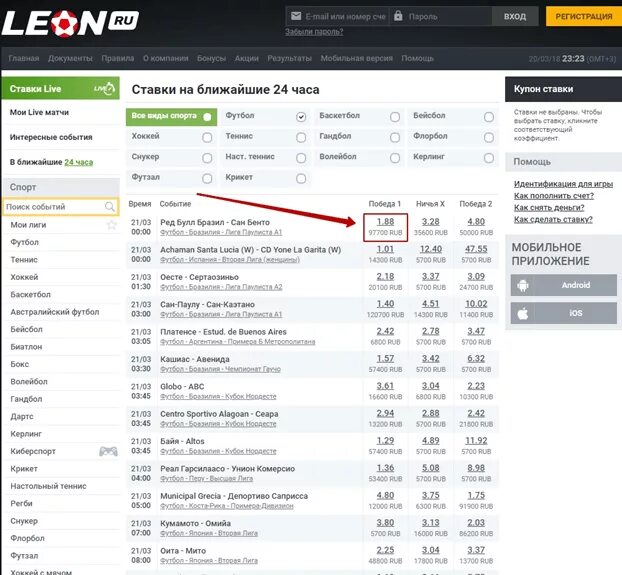Open Как сделать ставку? link
The height and width of the screenshot is (575, 622).
[553, 219]
